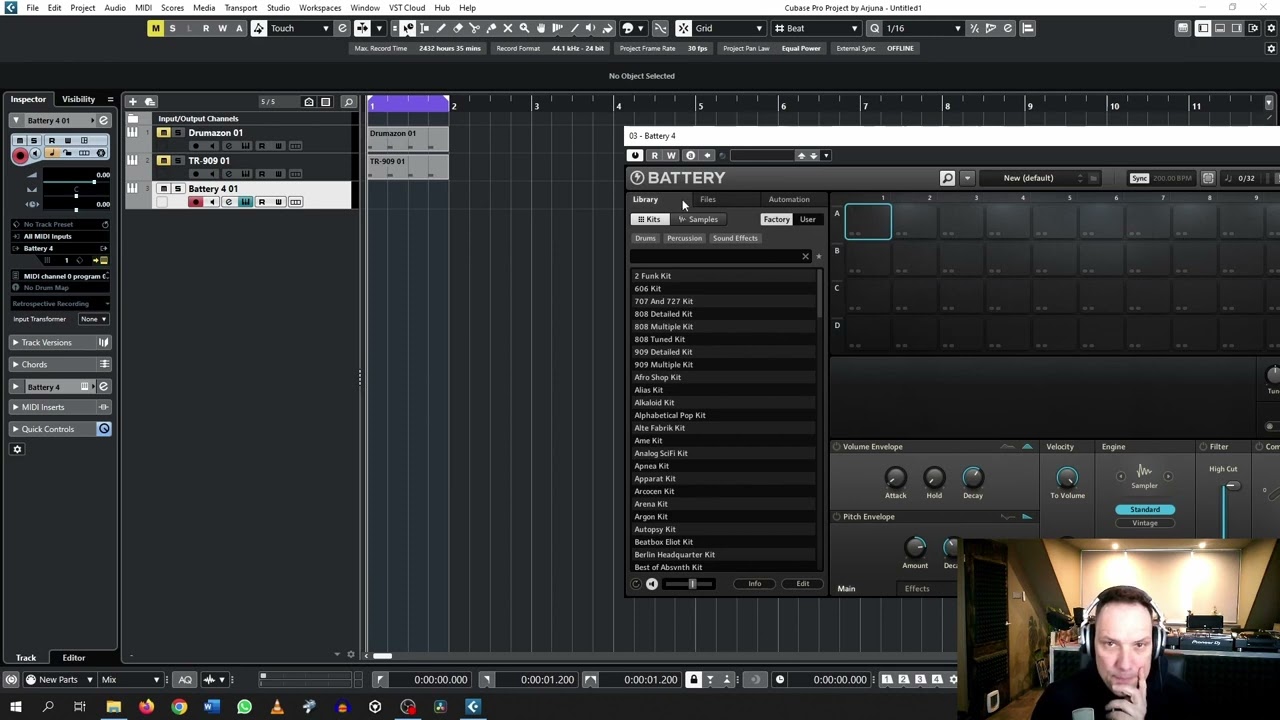Screen dimensions: 1280x720
Task: Add a new track with plus icon
Action: pos(132,101)
